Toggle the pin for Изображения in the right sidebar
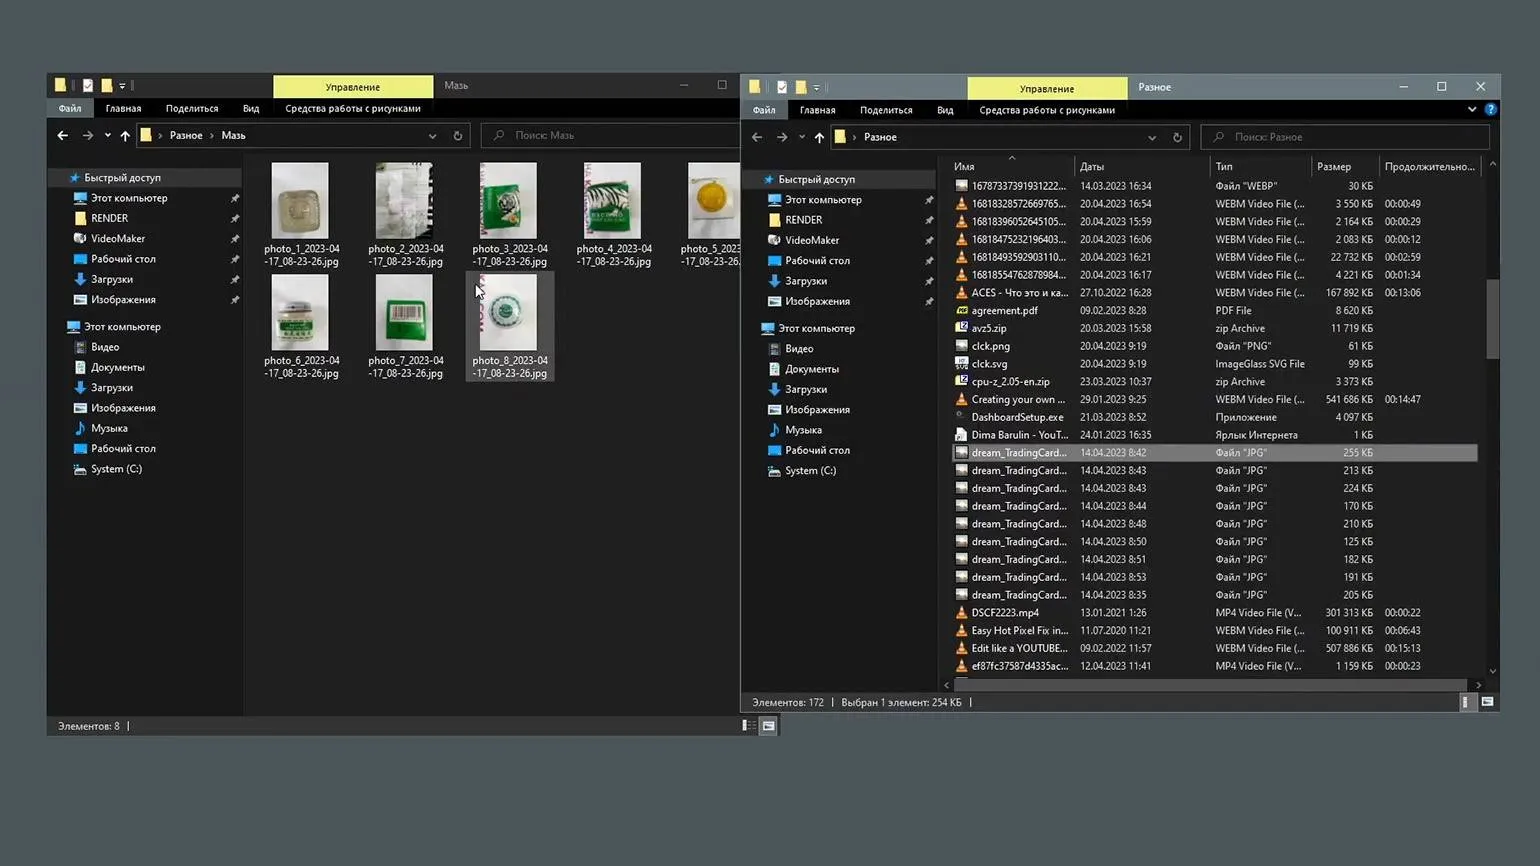This screenshot has height=866, width=1540. pyautogui.click(x=929, y=301)
